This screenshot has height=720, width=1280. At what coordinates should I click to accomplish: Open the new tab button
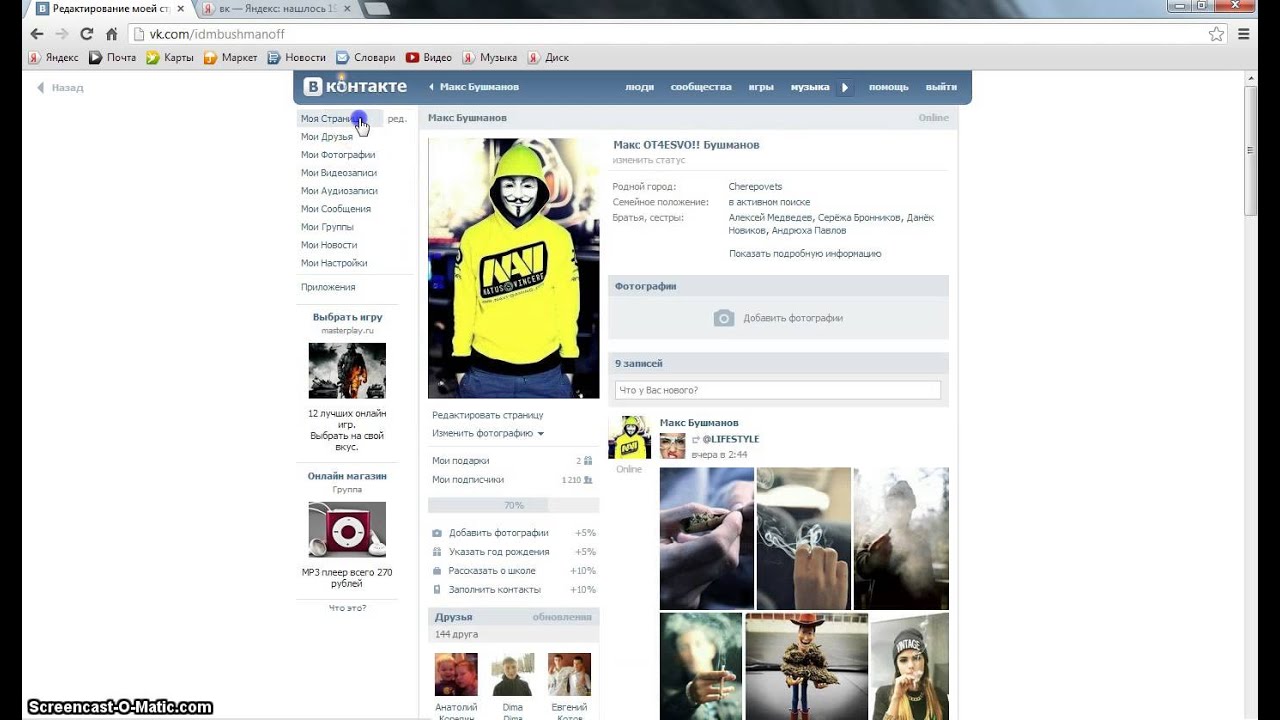pyautogui.click(x=376, y=8)
